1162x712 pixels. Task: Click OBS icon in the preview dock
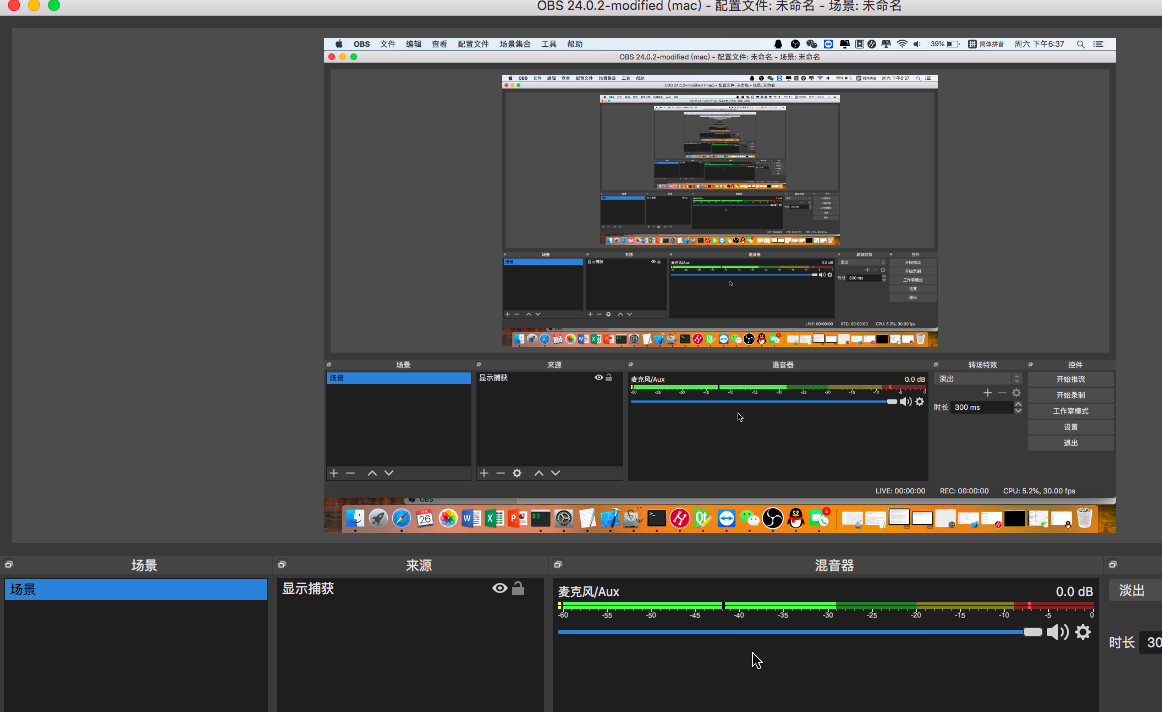click(x=773, y=518)
